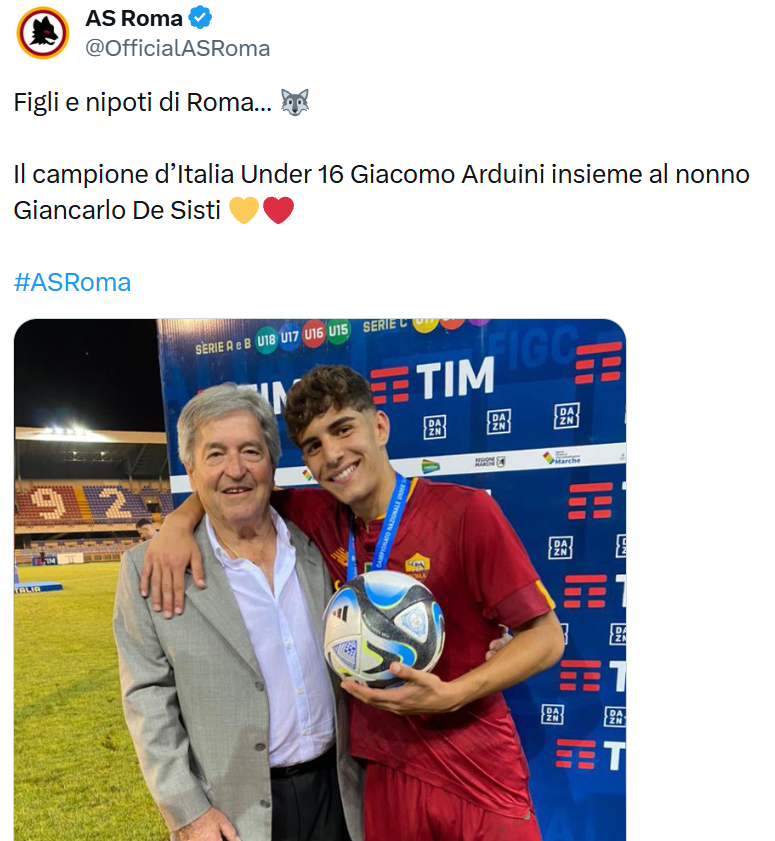Screen dimensions: 775x841
Task: Open the @OfficialASRoma handle
Action: tap(178, 48)
